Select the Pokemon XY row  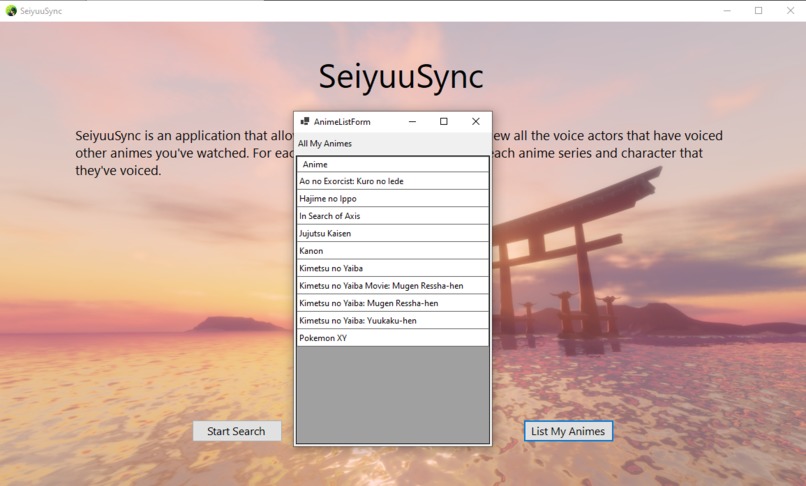pos(393,338)
